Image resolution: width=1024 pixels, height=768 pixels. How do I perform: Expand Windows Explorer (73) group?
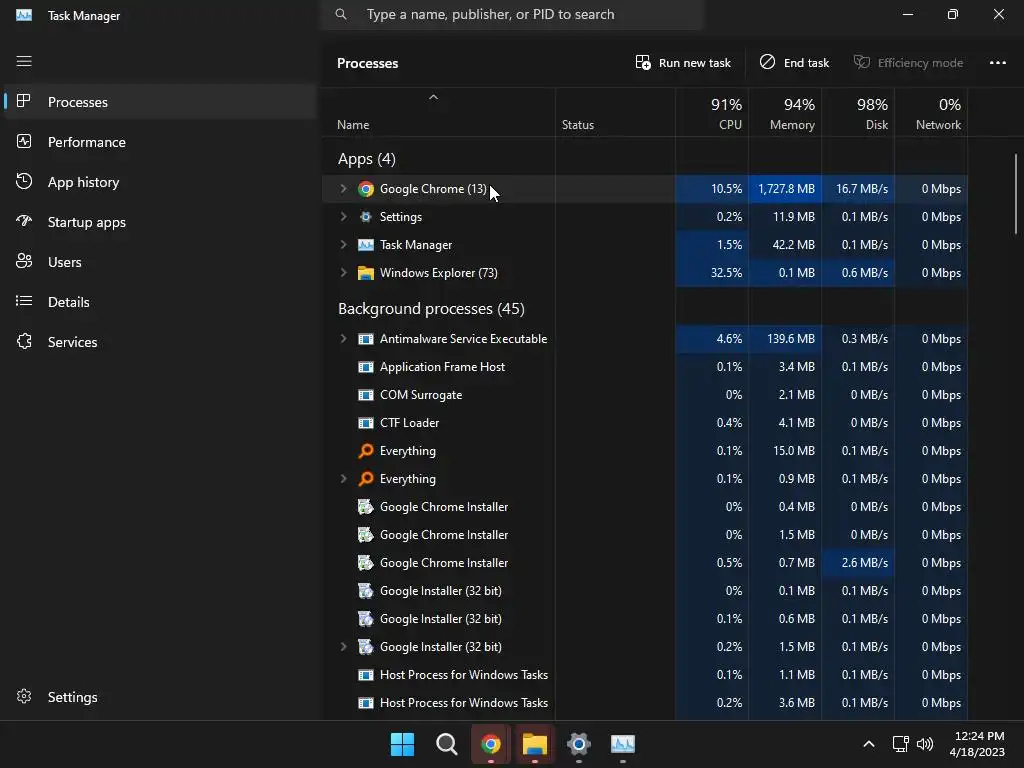point(344,273)
